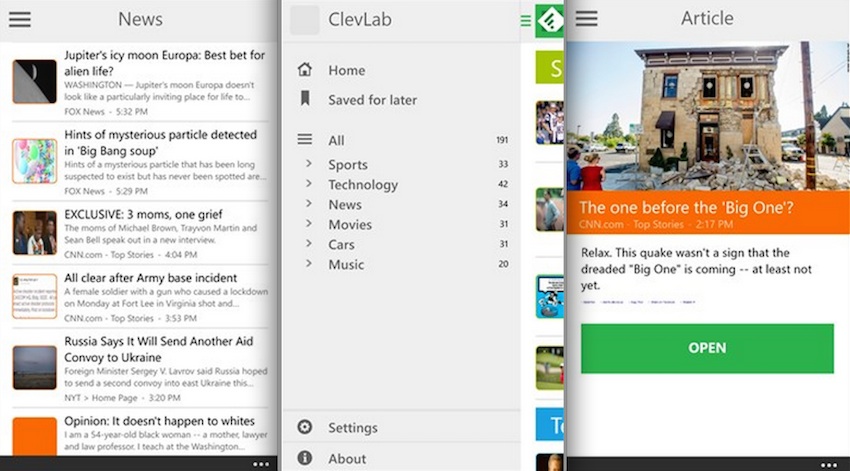Tap the ClevLab profile avatar placeholder
The height and width of the screenshot is (471, 850).
[x=305, y=20]
